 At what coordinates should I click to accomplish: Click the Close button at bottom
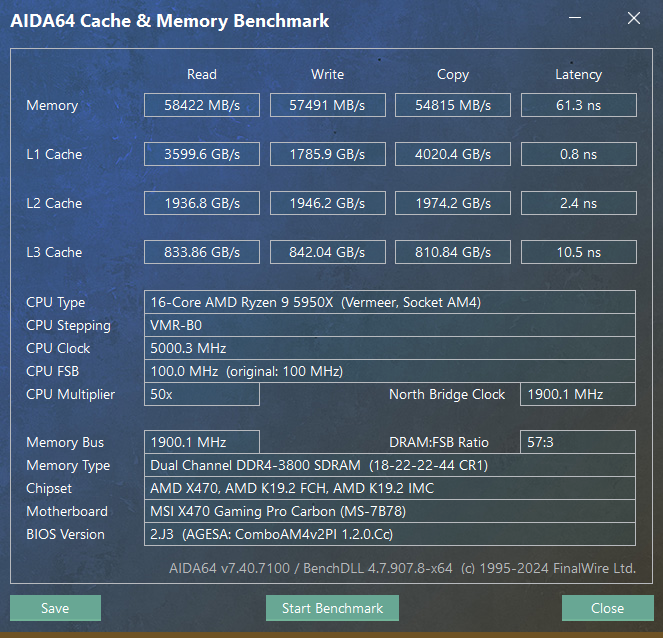pyautogui.click(x=608, y=608)
